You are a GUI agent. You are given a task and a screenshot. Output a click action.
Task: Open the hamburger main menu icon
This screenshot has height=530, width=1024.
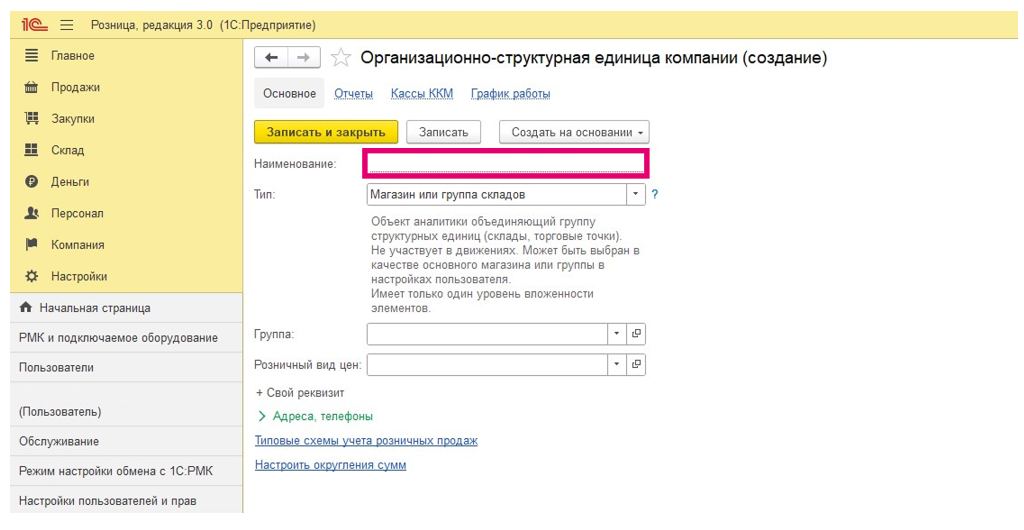[x=67, y=25]
